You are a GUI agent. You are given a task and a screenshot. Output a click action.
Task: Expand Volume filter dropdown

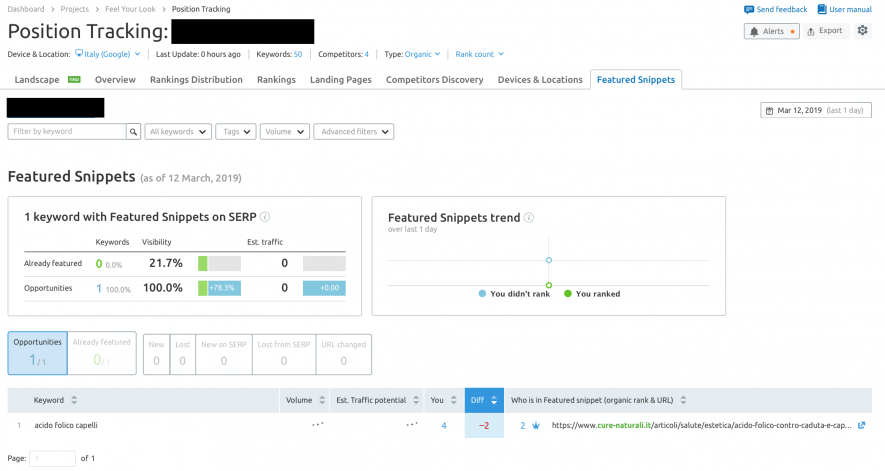point(284,132)
